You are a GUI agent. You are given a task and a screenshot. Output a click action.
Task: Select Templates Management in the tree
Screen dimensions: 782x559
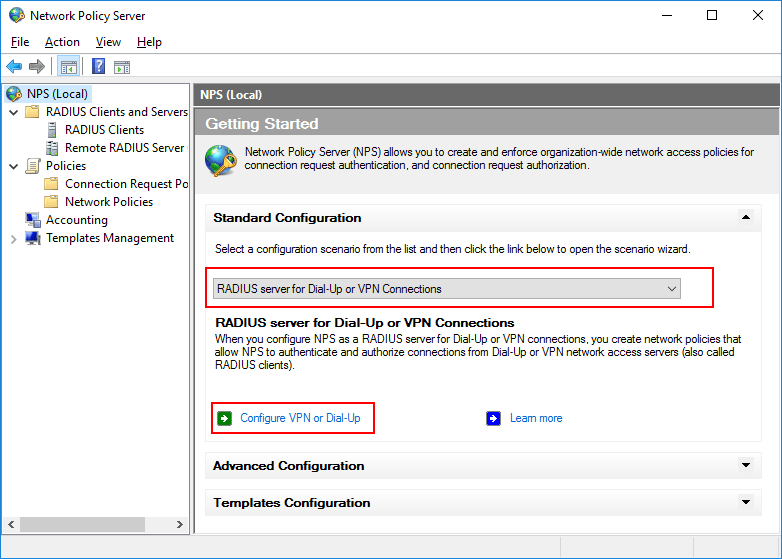(110, 238)
